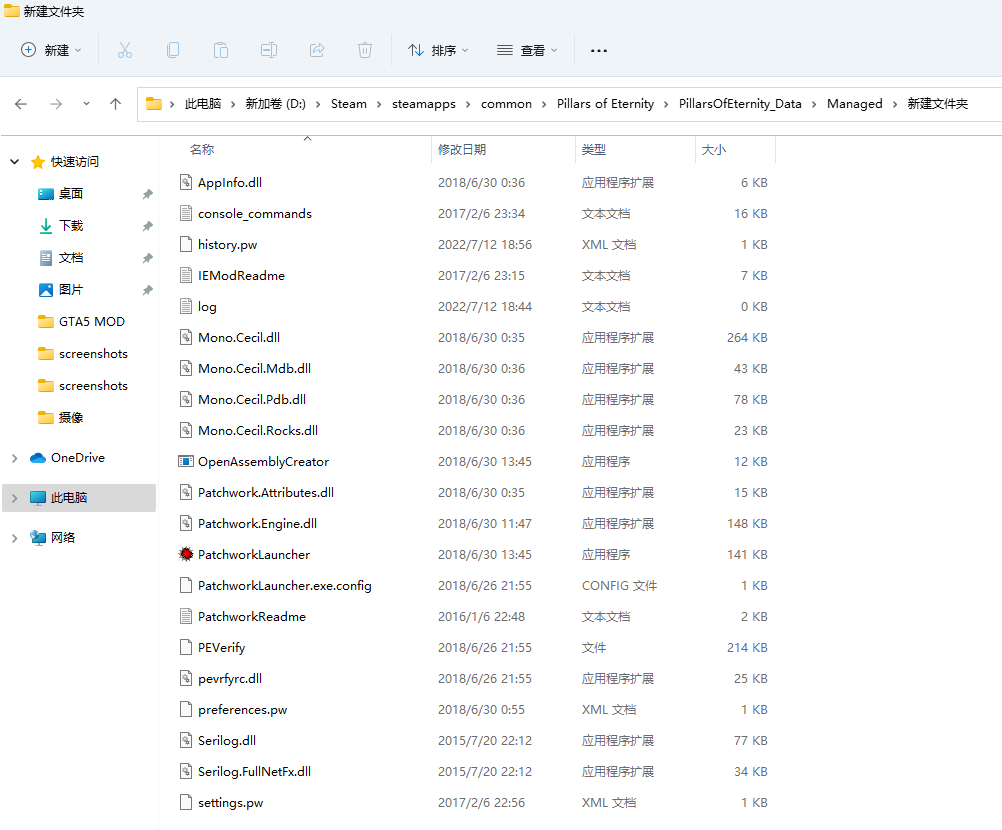Go forward with the right arrow

click(56, 104)
